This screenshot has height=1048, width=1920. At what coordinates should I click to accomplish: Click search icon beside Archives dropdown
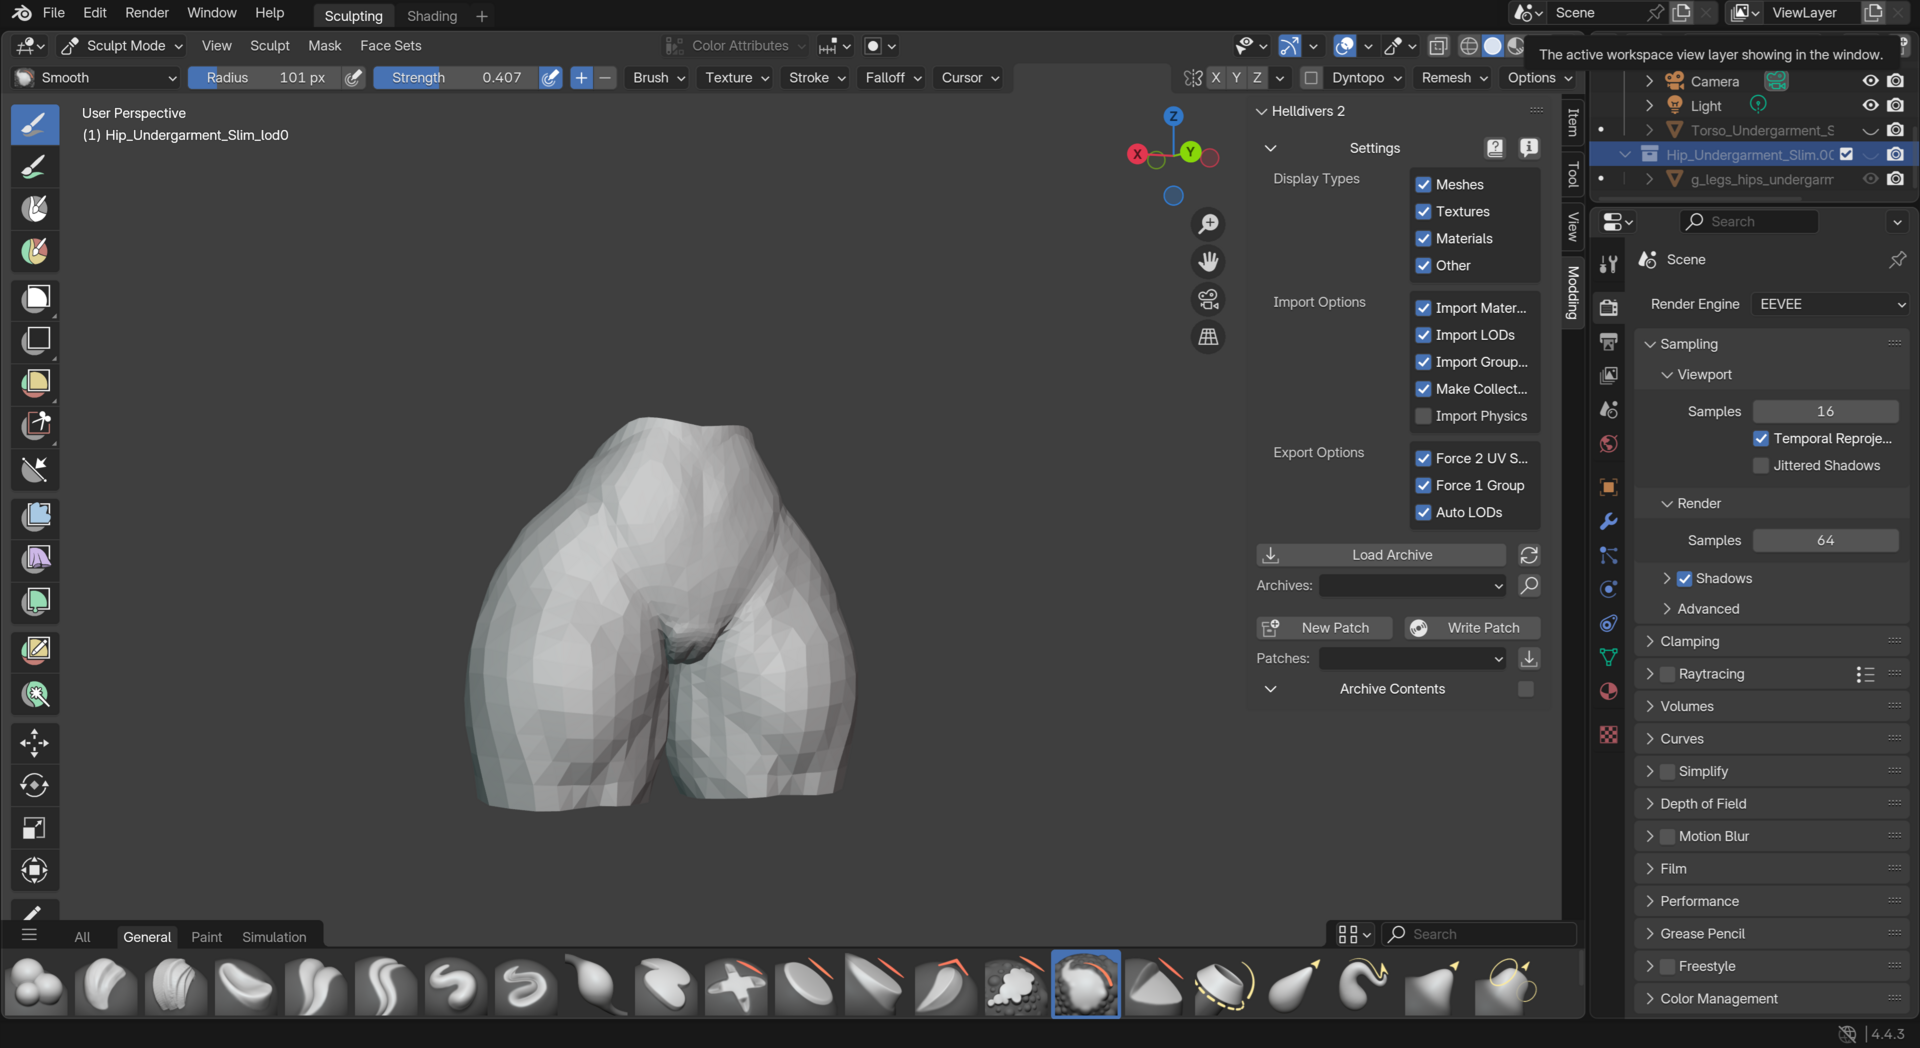tap(1529, 586)
